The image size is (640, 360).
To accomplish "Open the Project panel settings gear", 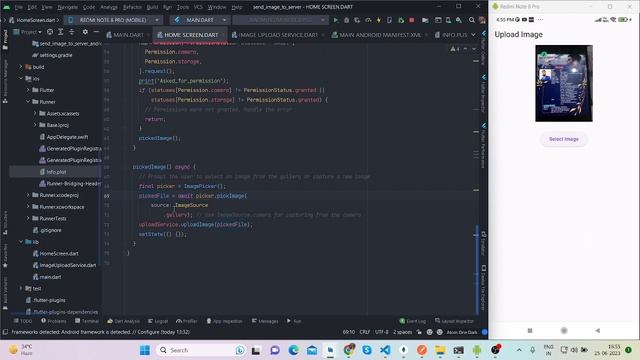I will click(x=85, y=31).
